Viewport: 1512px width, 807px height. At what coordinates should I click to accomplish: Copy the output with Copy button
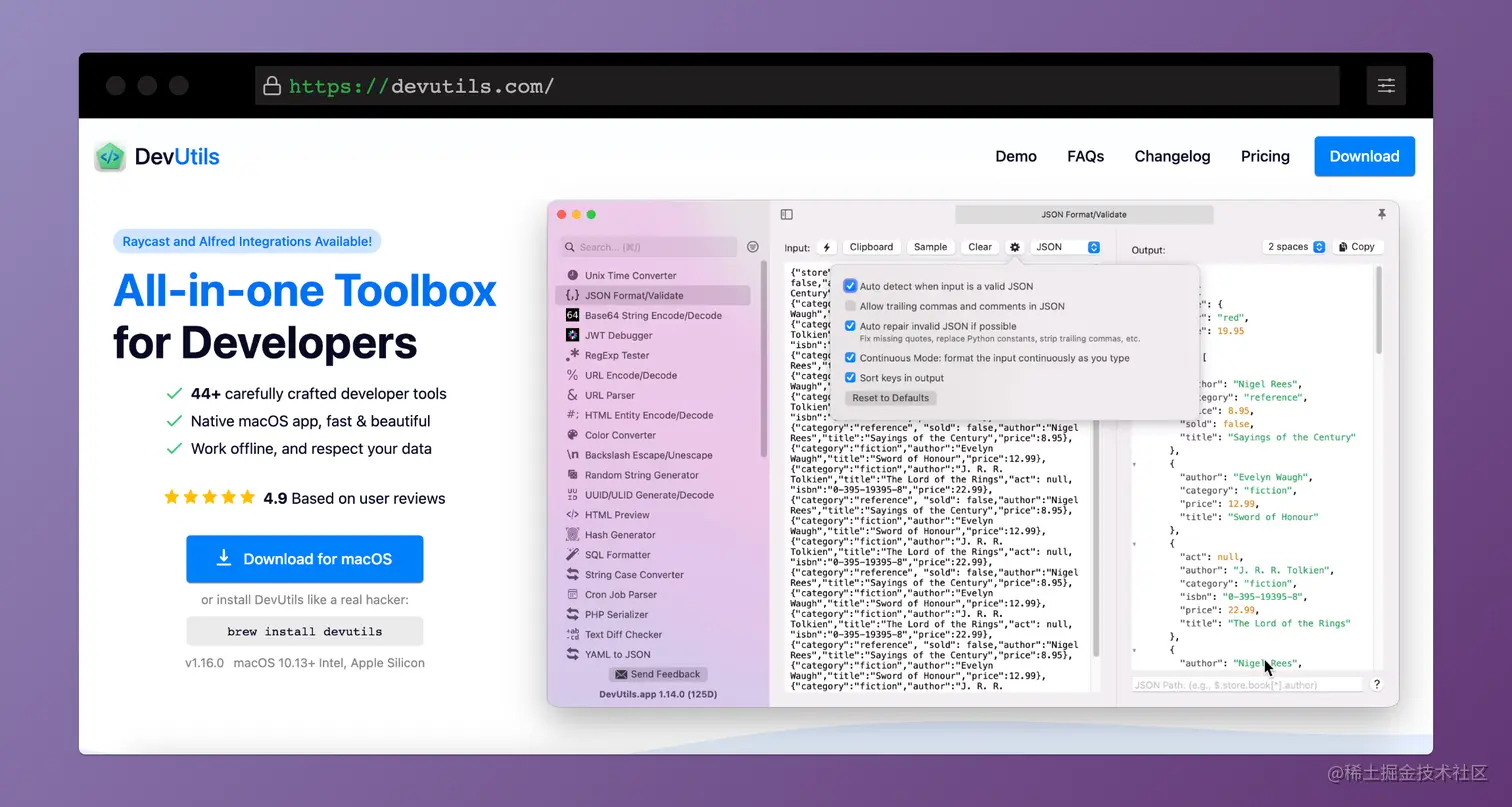(x=1356, y=247)
